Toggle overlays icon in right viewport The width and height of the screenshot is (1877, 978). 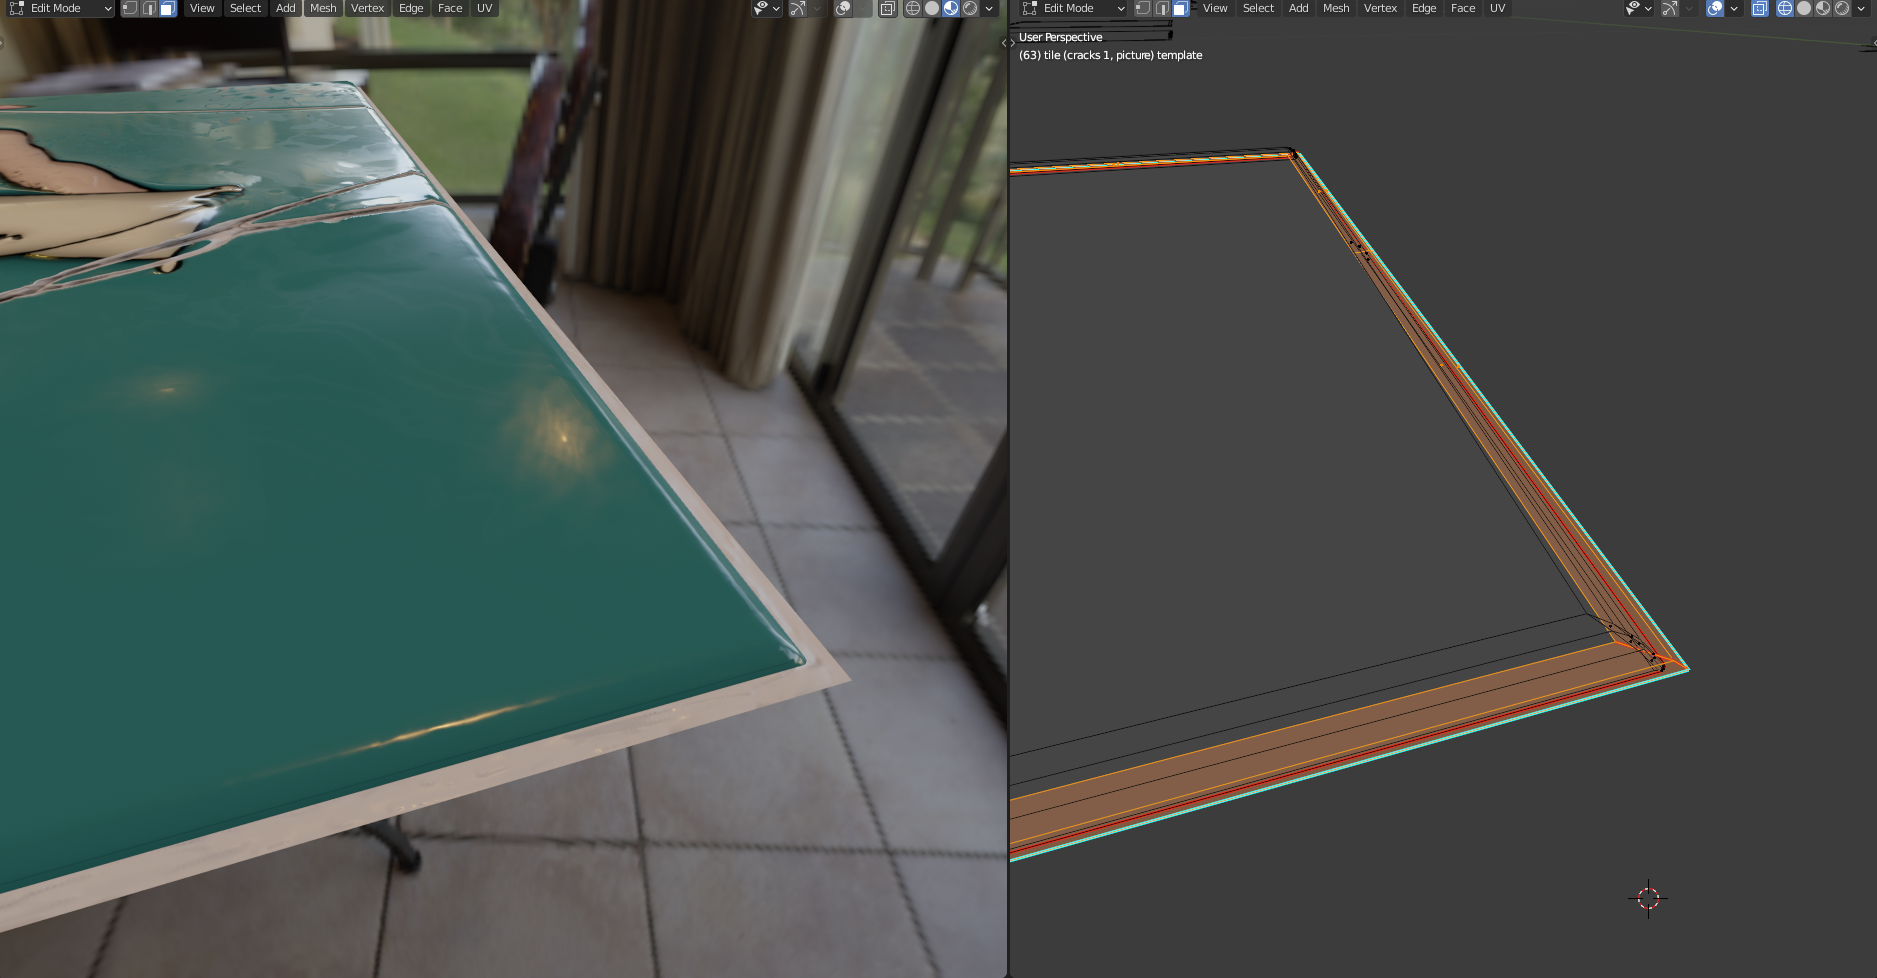pyautogui.click(x=1715, y=8)
